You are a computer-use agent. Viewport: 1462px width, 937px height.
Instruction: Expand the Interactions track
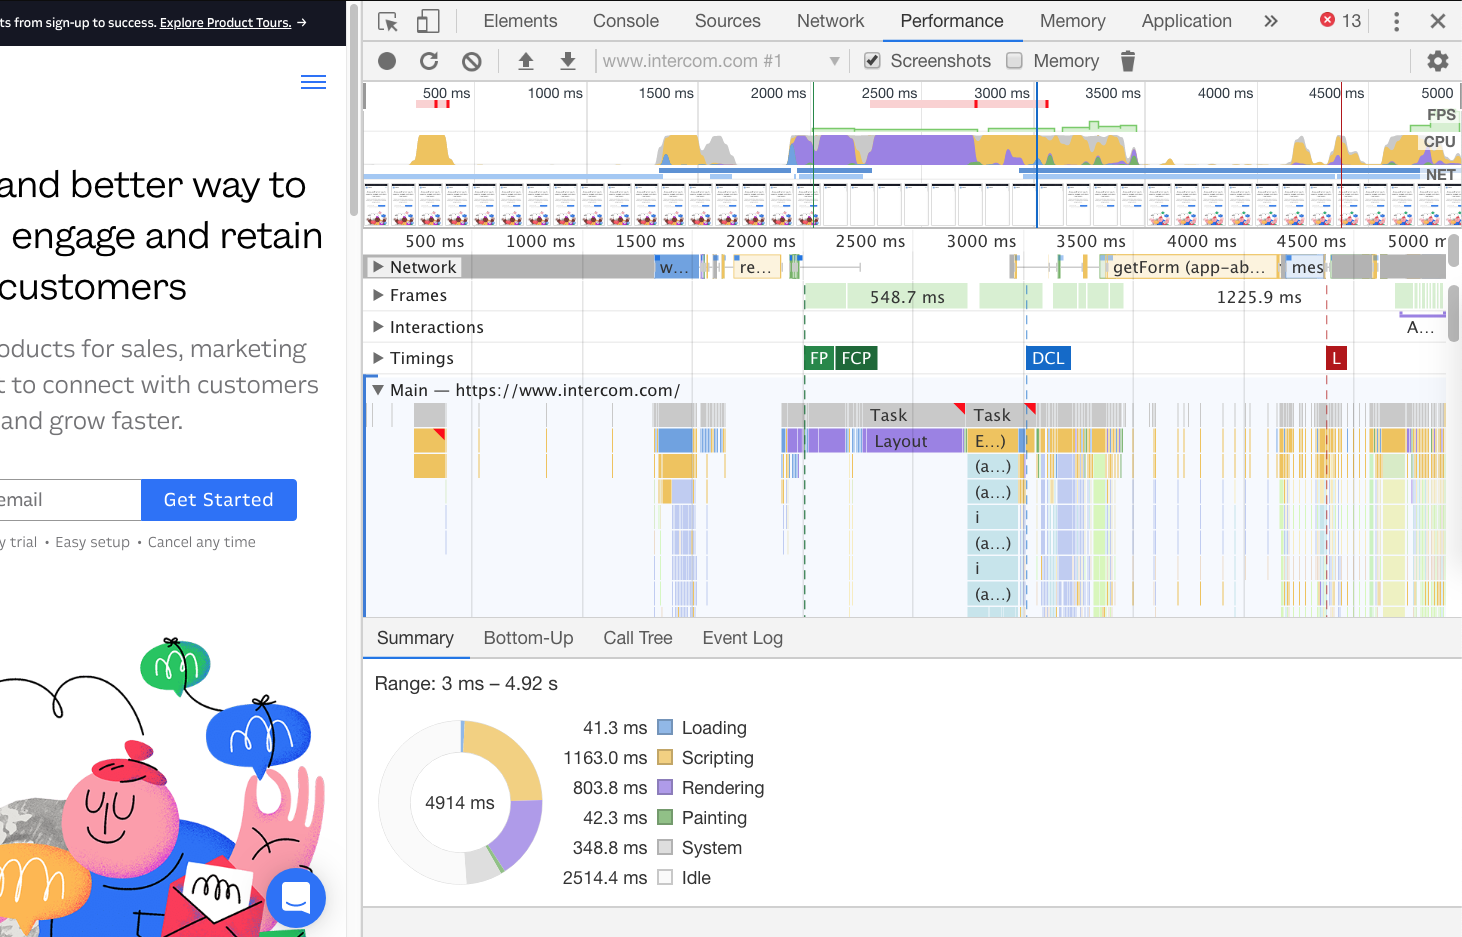[378, 327]
